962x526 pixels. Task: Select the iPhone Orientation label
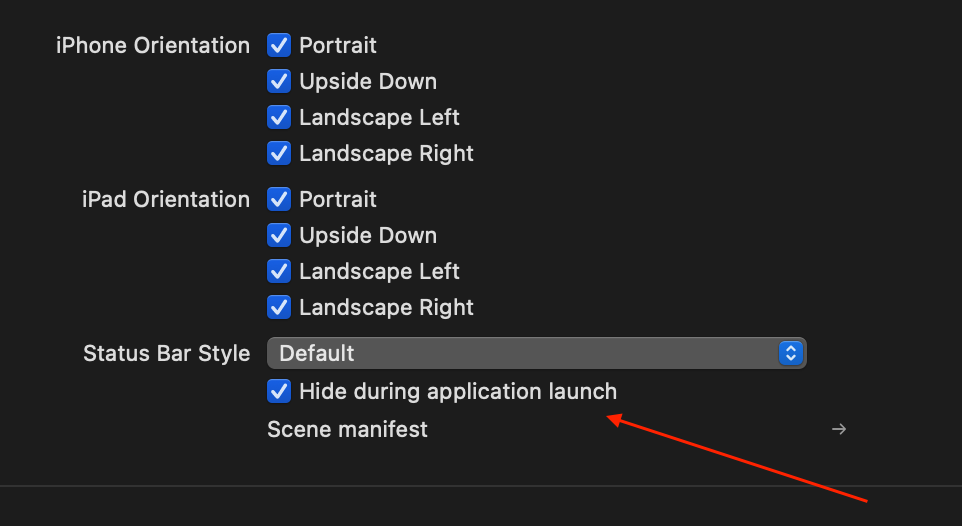153,45
